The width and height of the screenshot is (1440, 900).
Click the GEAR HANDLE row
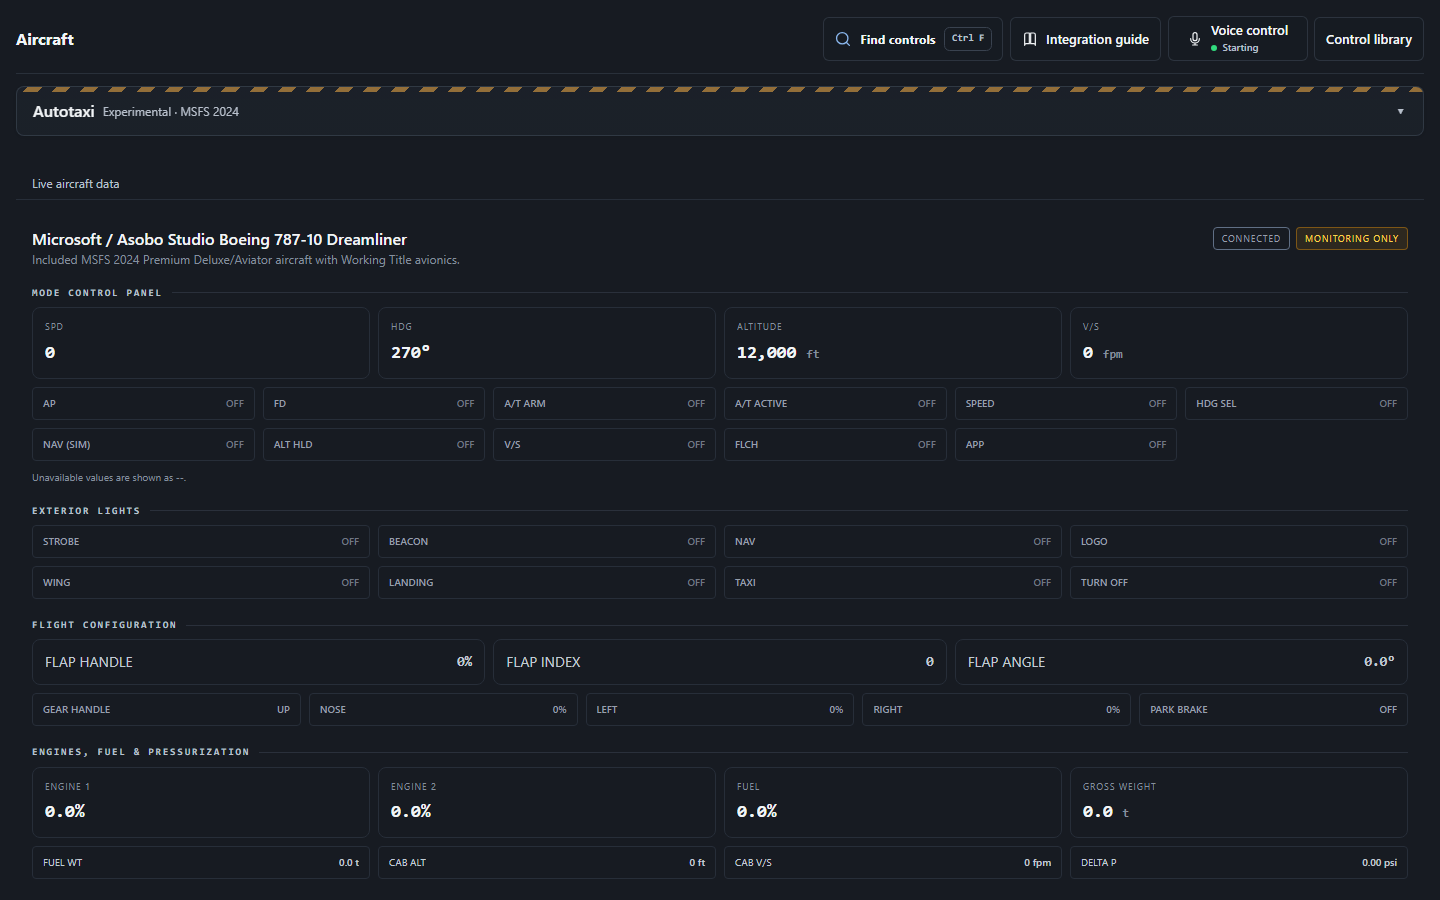coord(166,710)
